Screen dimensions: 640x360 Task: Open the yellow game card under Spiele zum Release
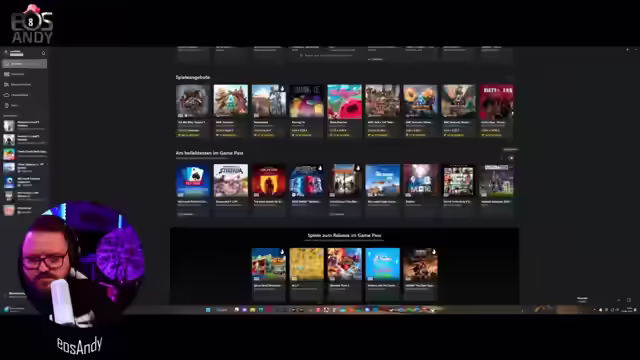pyautogui.click(x=307, y=274)
